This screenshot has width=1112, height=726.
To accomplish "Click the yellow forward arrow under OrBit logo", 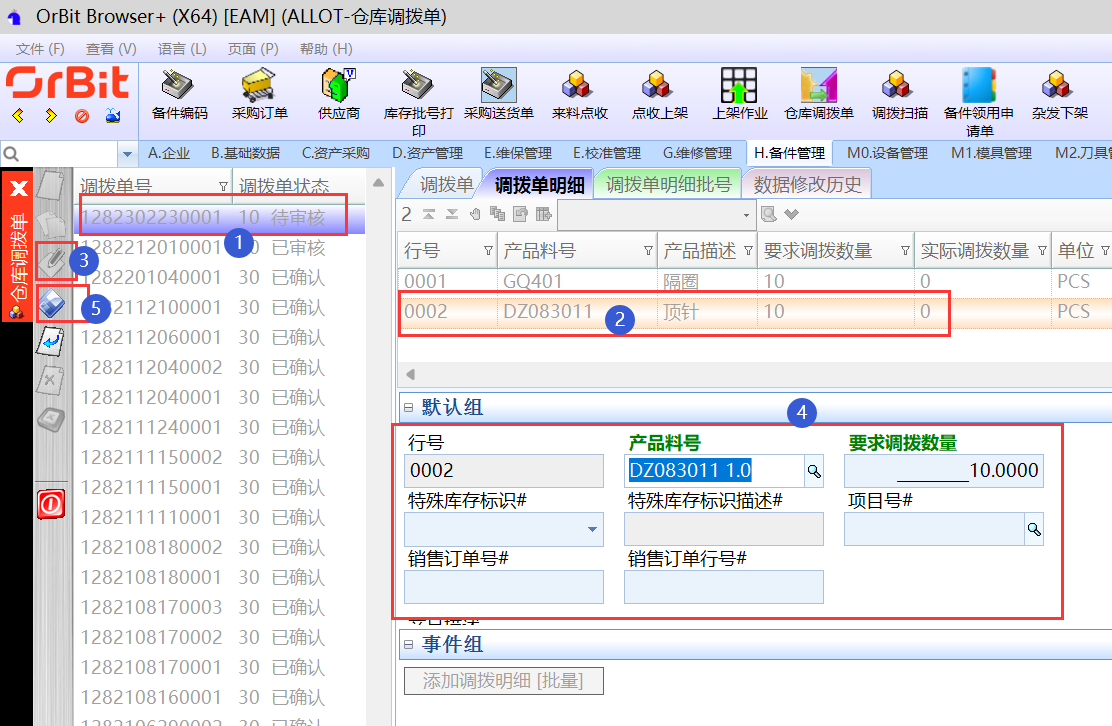I will tap(50, 116).
